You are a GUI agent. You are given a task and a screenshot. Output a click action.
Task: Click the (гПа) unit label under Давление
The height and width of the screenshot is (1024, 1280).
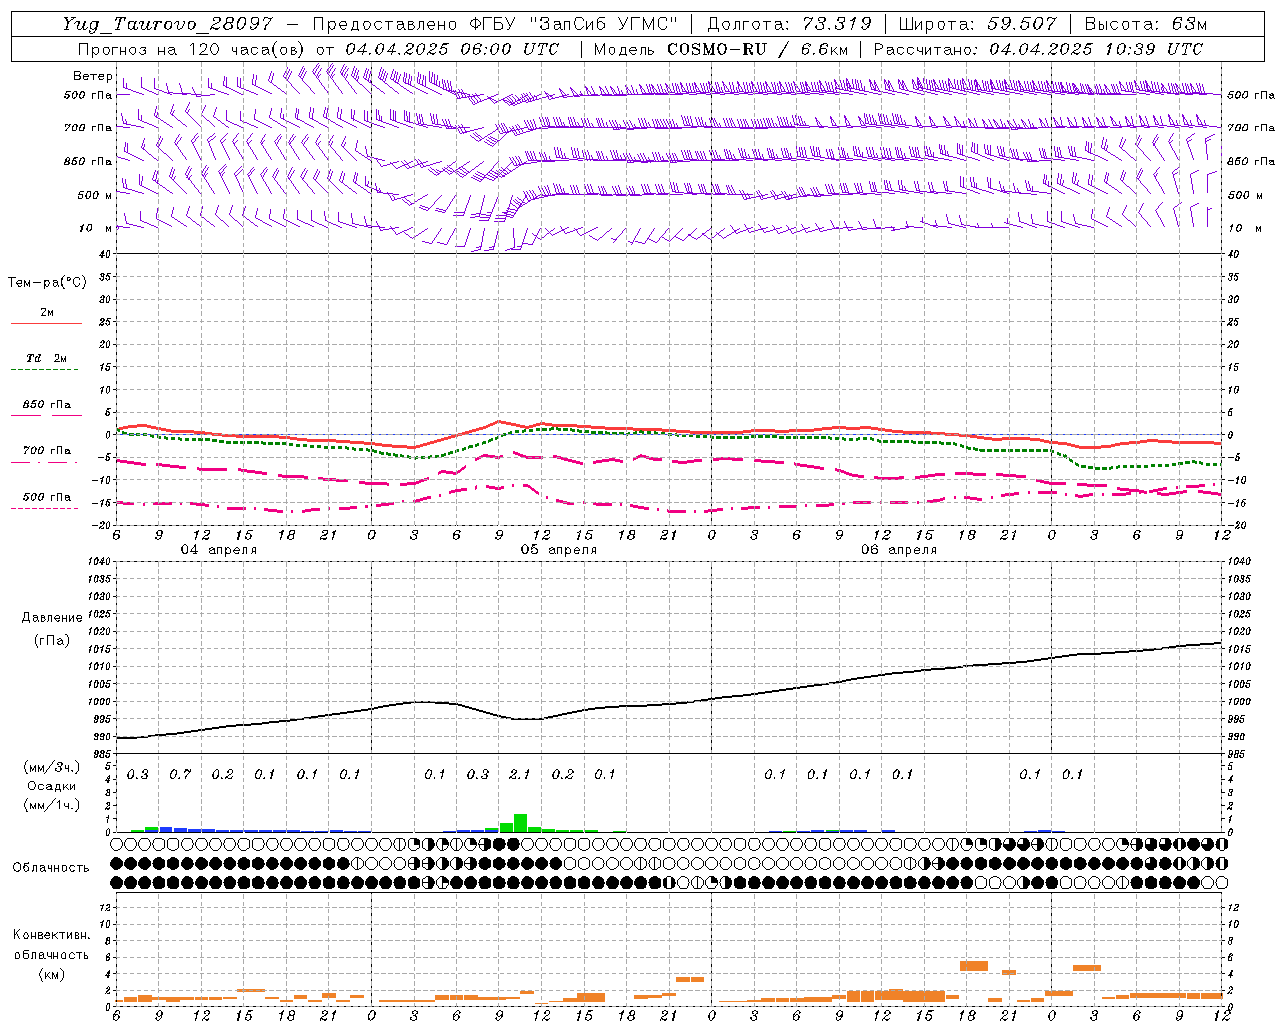[x=52, y=641]
